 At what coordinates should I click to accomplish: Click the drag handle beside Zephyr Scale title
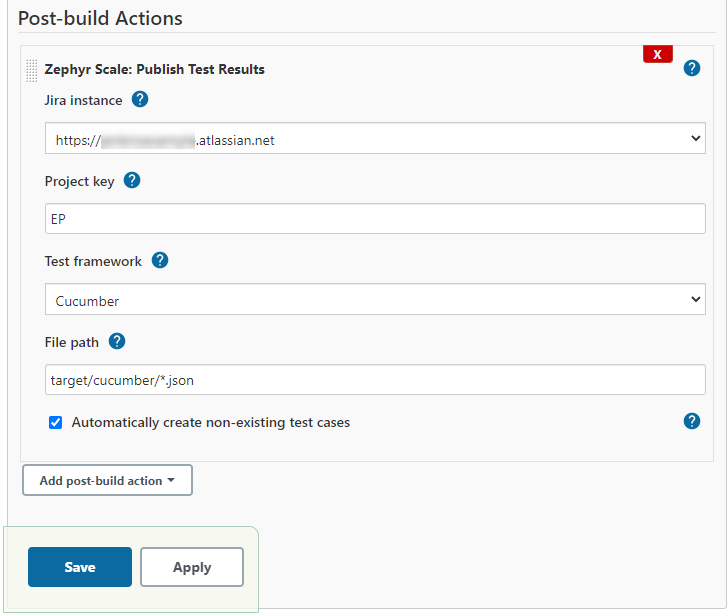[x=32, y=70]
